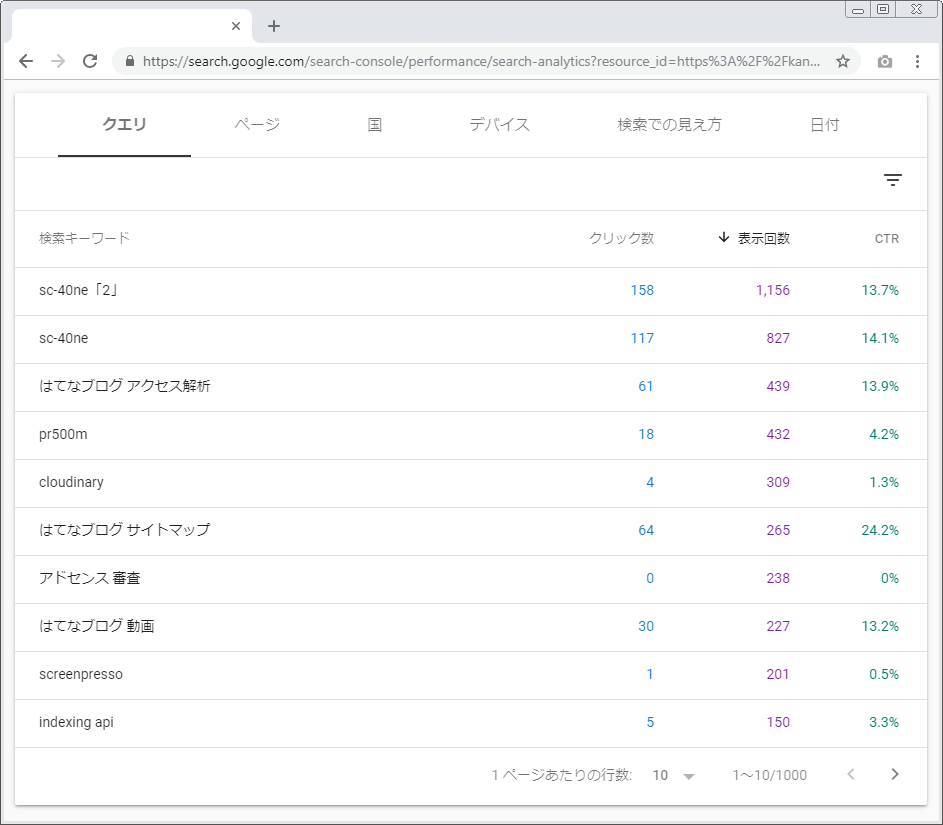Screen dimensions: 943x825
Task: Click the 227 impressions value
Action: [778, 626]
